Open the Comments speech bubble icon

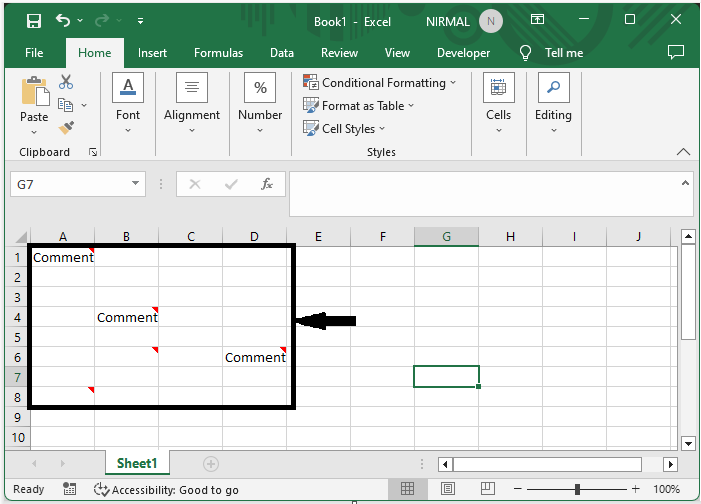pos(676,52)
